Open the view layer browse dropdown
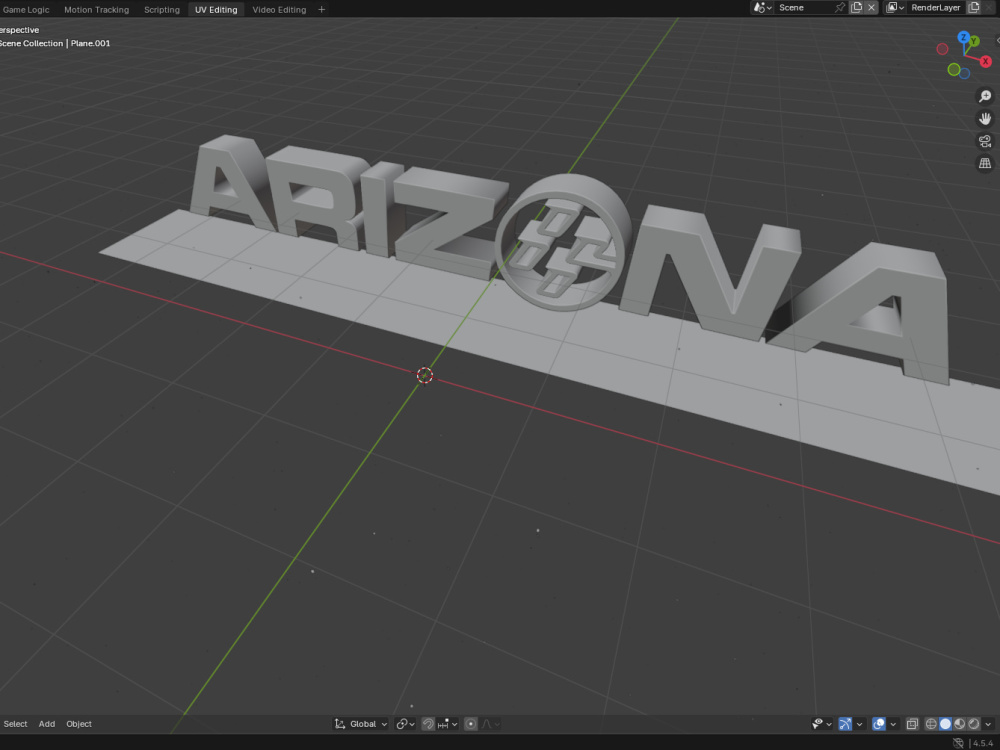1000x750 pixels. 895,8
